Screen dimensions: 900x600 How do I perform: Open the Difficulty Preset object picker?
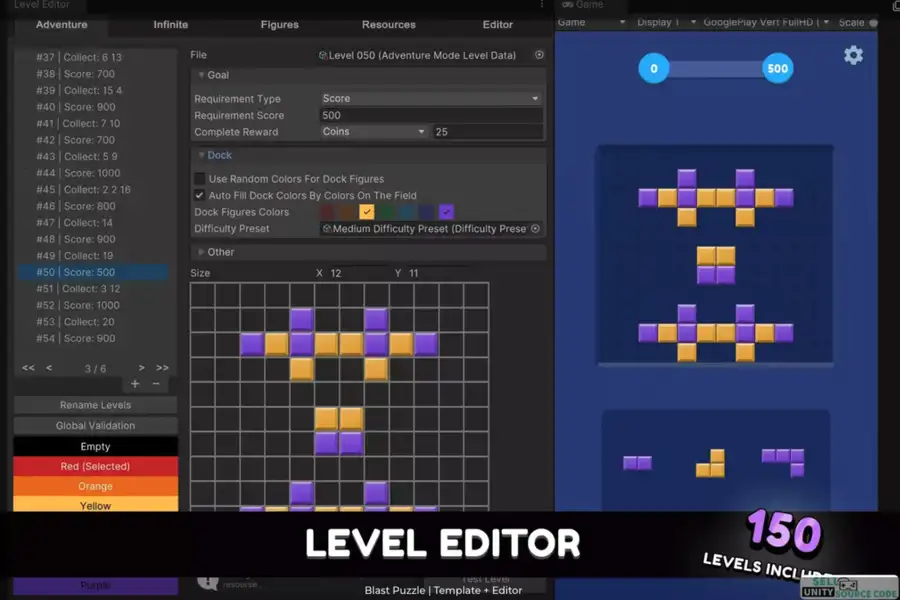535,229
